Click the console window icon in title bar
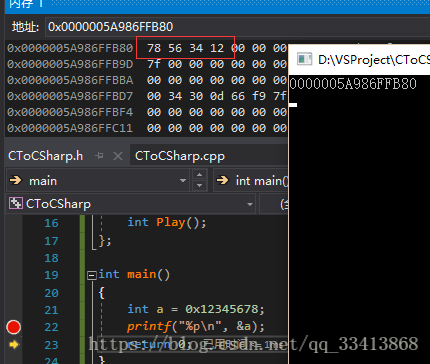The width and height of the screenshot is (430, 364). pyautogui.click(x=304, y=59)
